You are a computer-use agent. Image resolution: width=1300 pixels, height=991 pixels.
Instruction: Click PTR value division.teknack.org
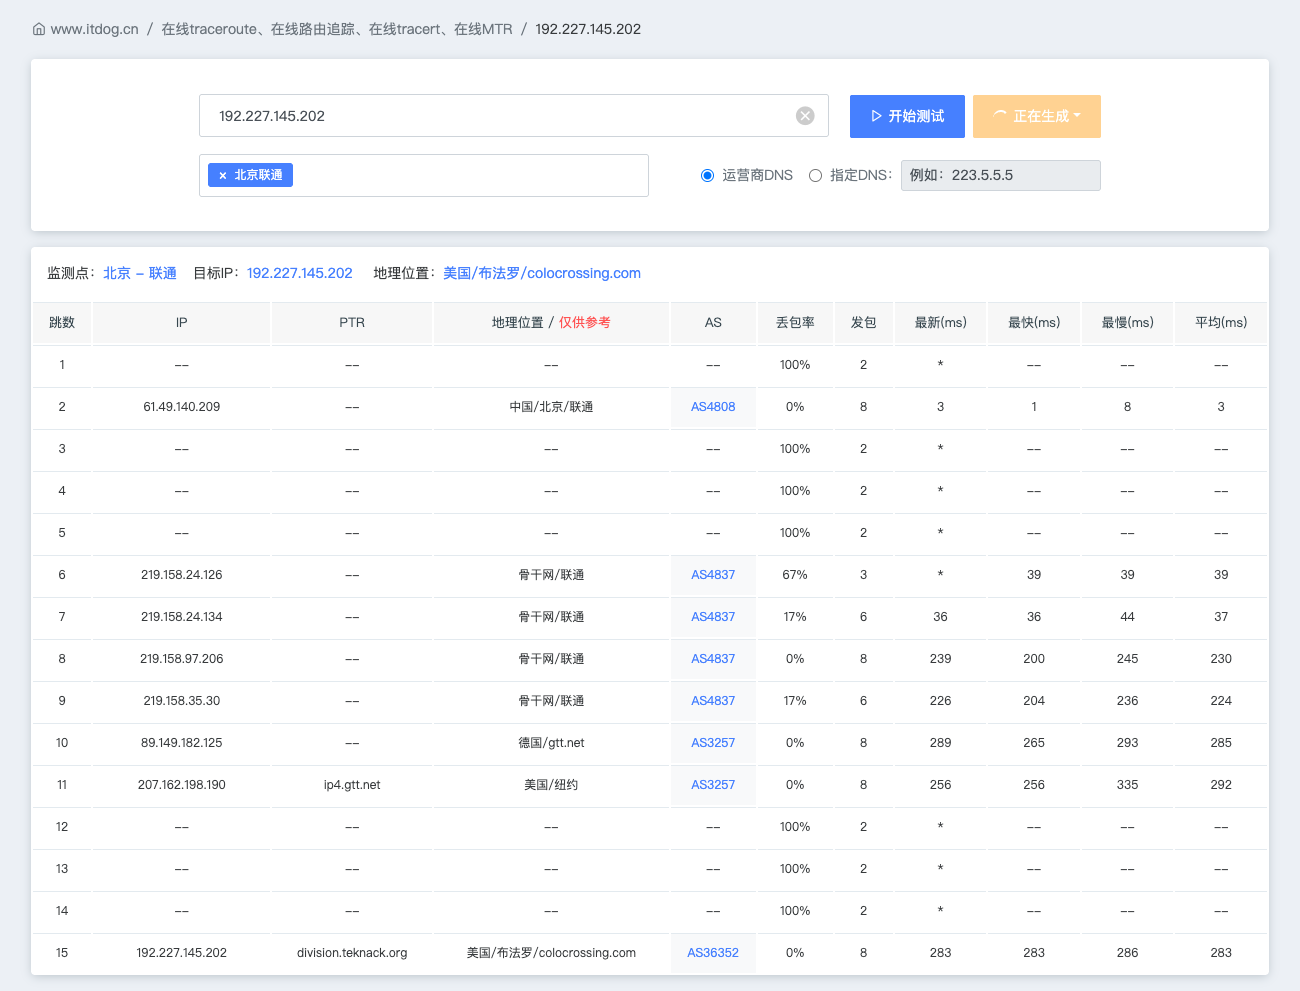tap(352, 953)
